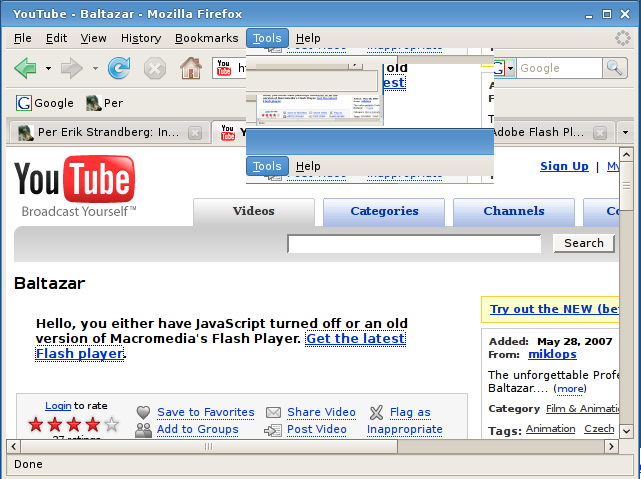Select the Videos tab on YouTube
Image resolution: width=641 pixels, height=479 pixels.
click(254, 211)
